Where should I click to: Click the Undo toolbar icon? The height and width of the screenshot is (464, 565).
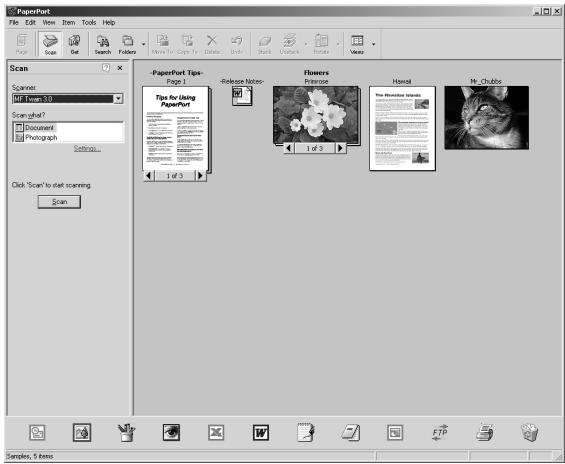coord(236,44)
